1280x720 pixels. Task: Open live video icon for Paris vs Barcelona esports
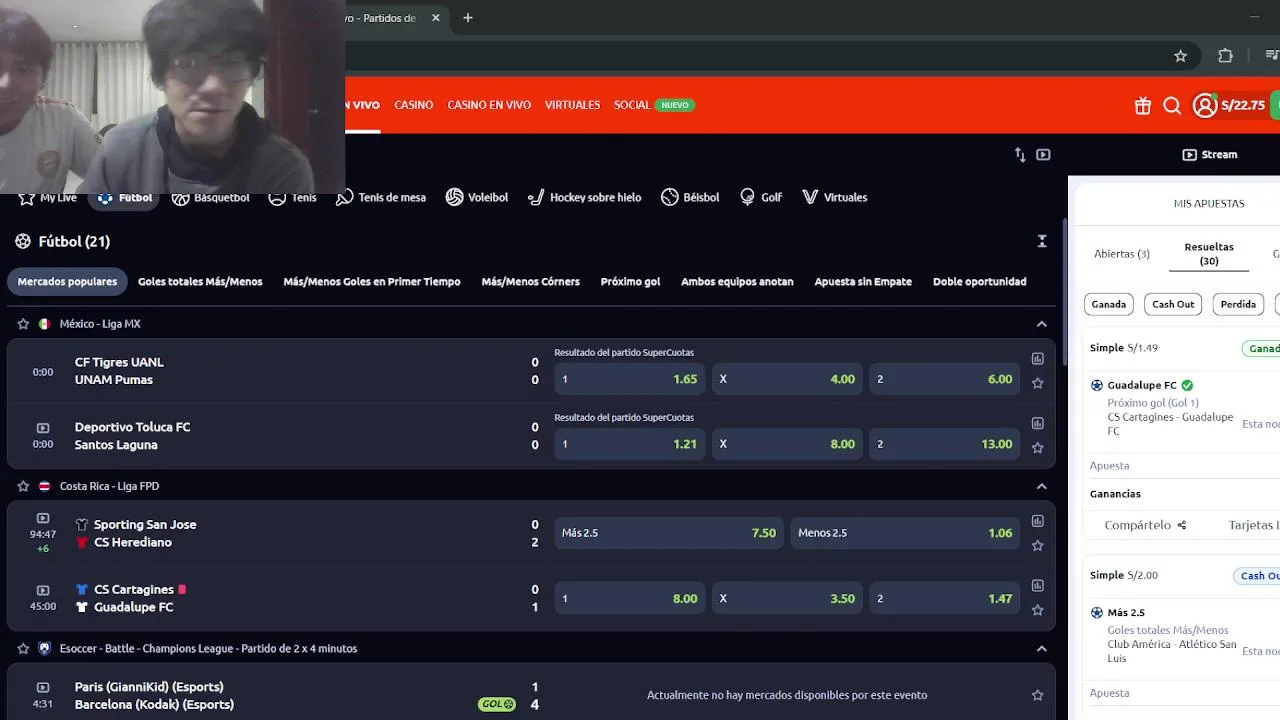click(43, 687)
